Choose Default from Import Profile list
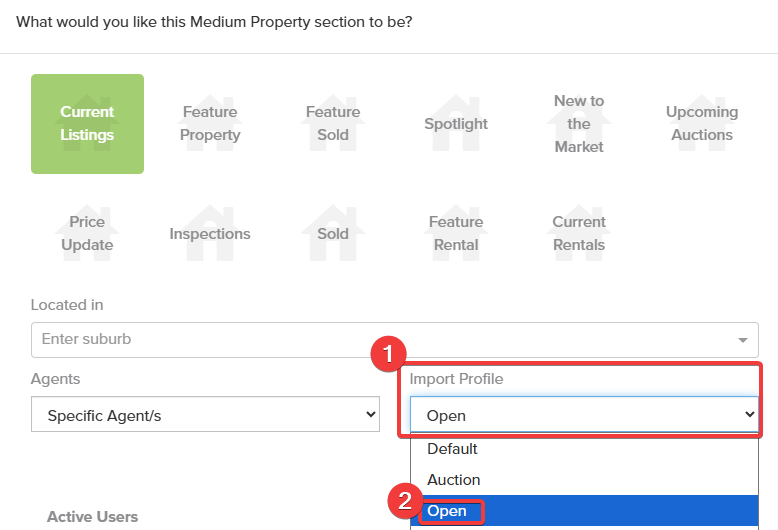This screenshot has width=778, height=530. coord(453,449)
